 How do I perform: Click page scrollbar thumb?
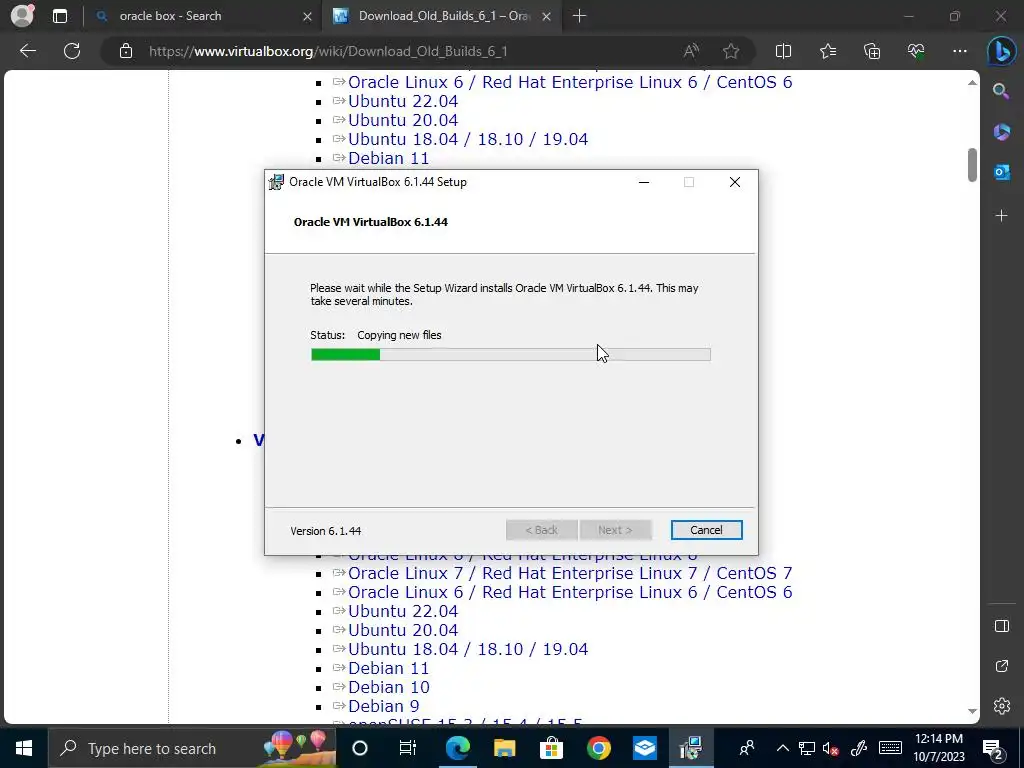click(972, 165)
